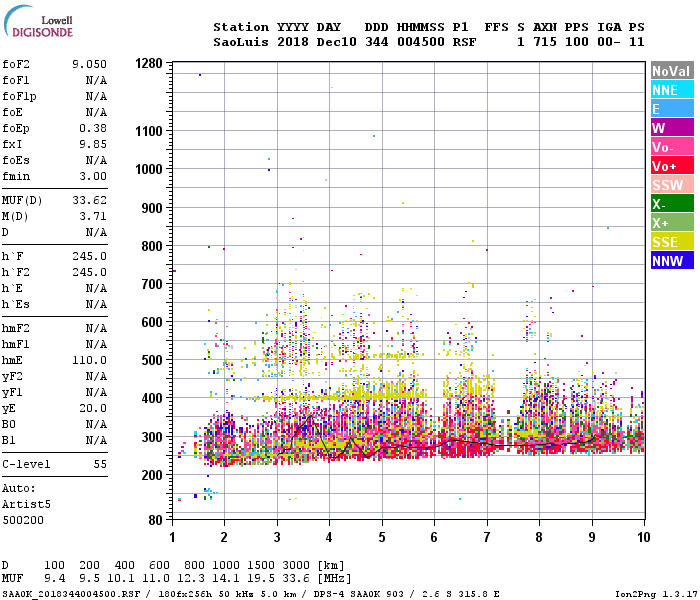Click the SaoLuis station name

click(x=241, y=42)
